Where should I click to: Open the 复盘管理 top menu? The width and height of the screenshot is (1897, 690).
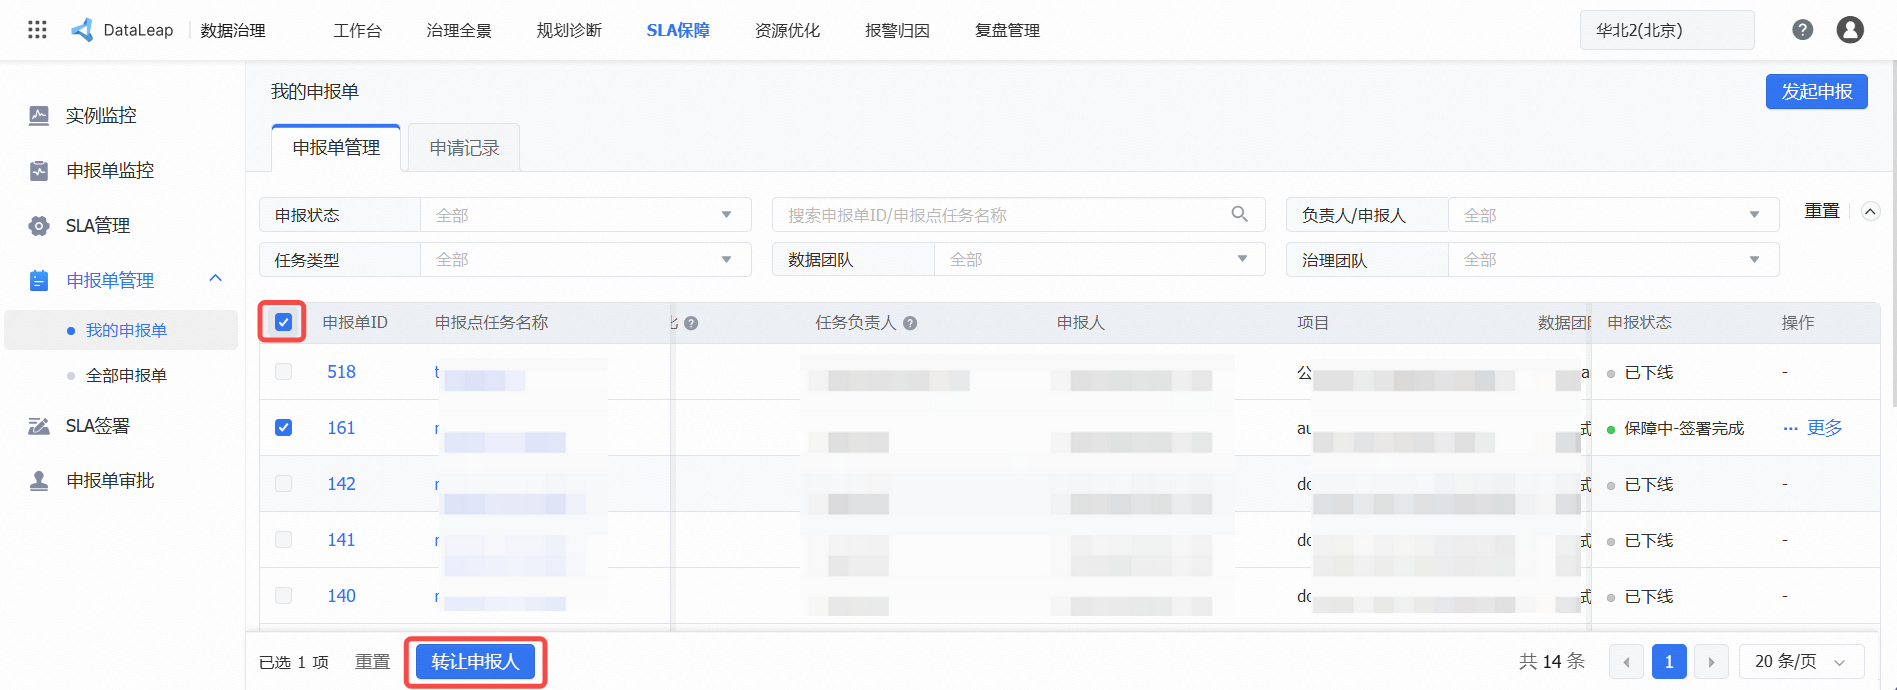point(1007,31)
